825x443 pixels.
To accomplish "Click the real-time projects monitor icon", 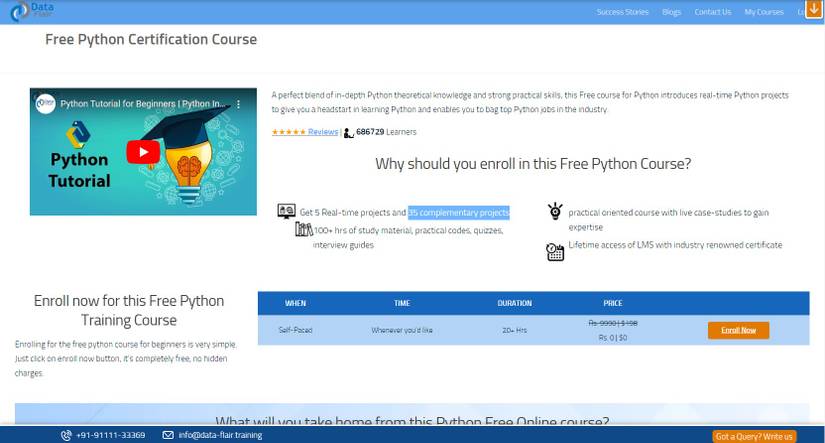I will pos(286,212).
